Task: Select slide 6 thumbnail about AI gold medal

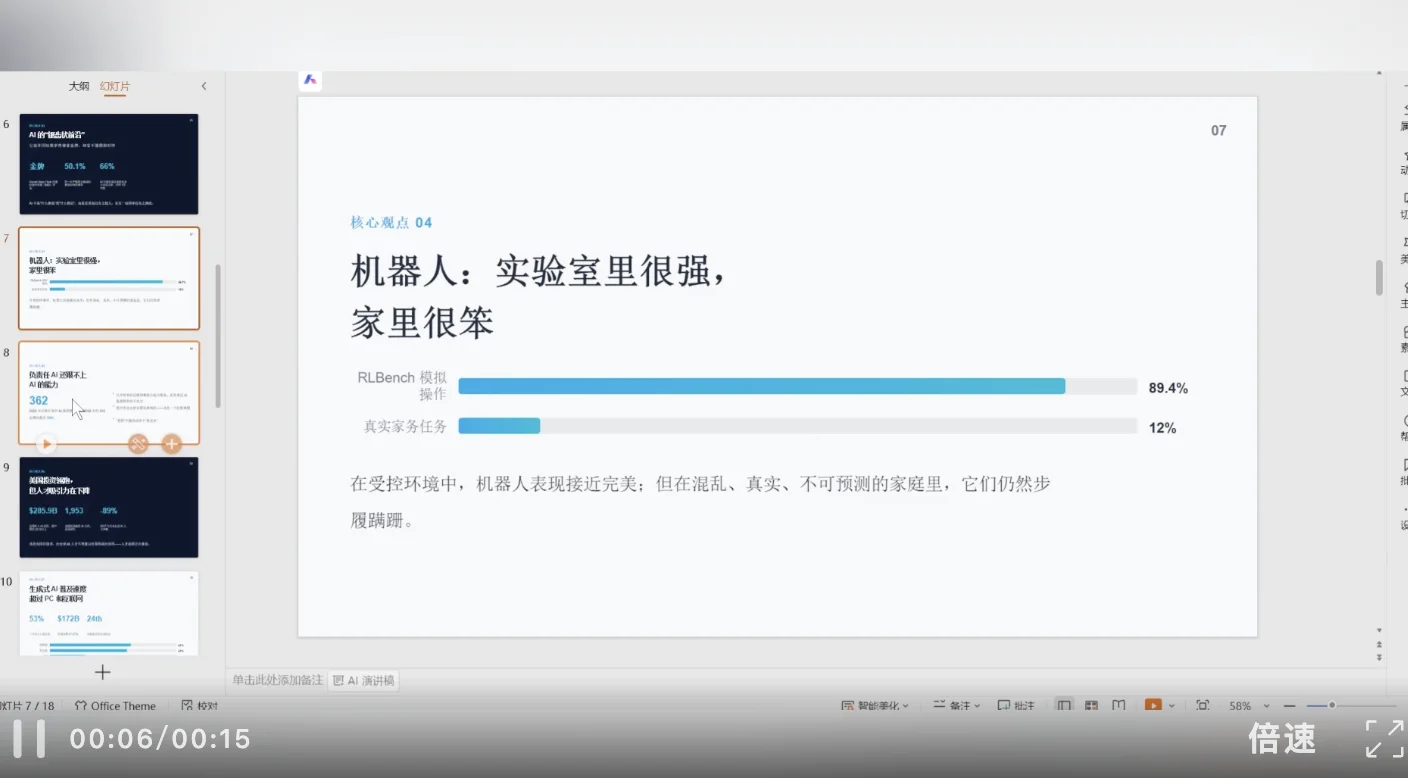Action: (109, 164)
